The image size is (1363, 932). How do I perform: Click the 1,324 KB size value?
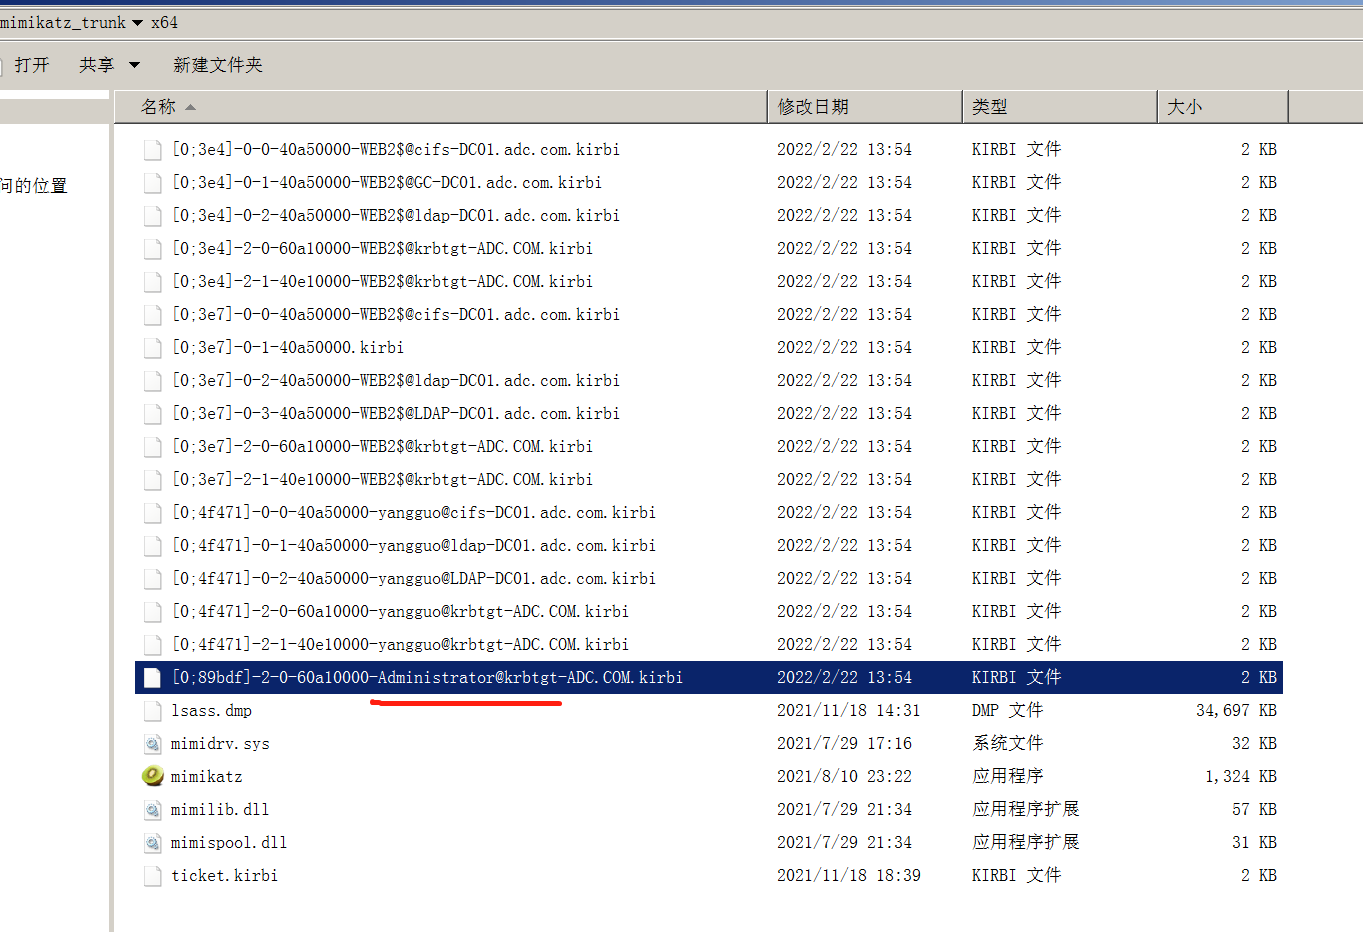(1241, 776)
